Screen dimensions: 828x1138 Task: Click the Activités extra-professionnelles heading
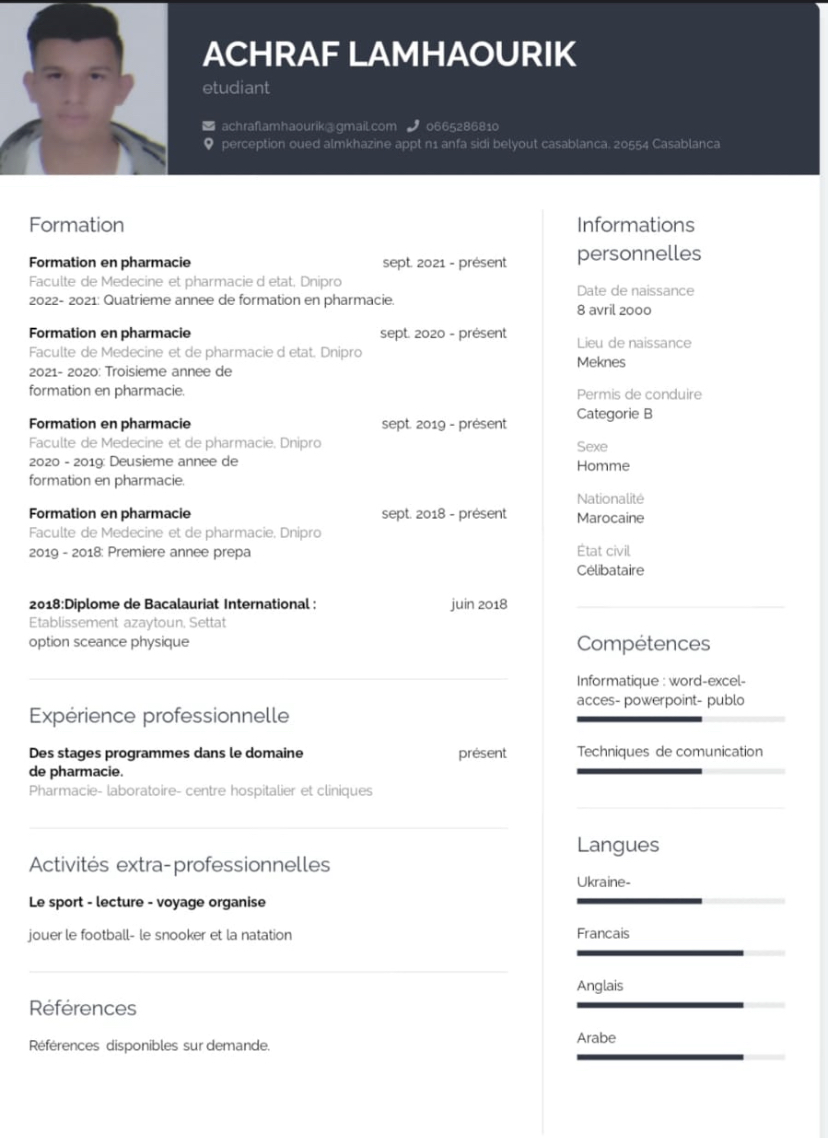(x=179, y=864)
